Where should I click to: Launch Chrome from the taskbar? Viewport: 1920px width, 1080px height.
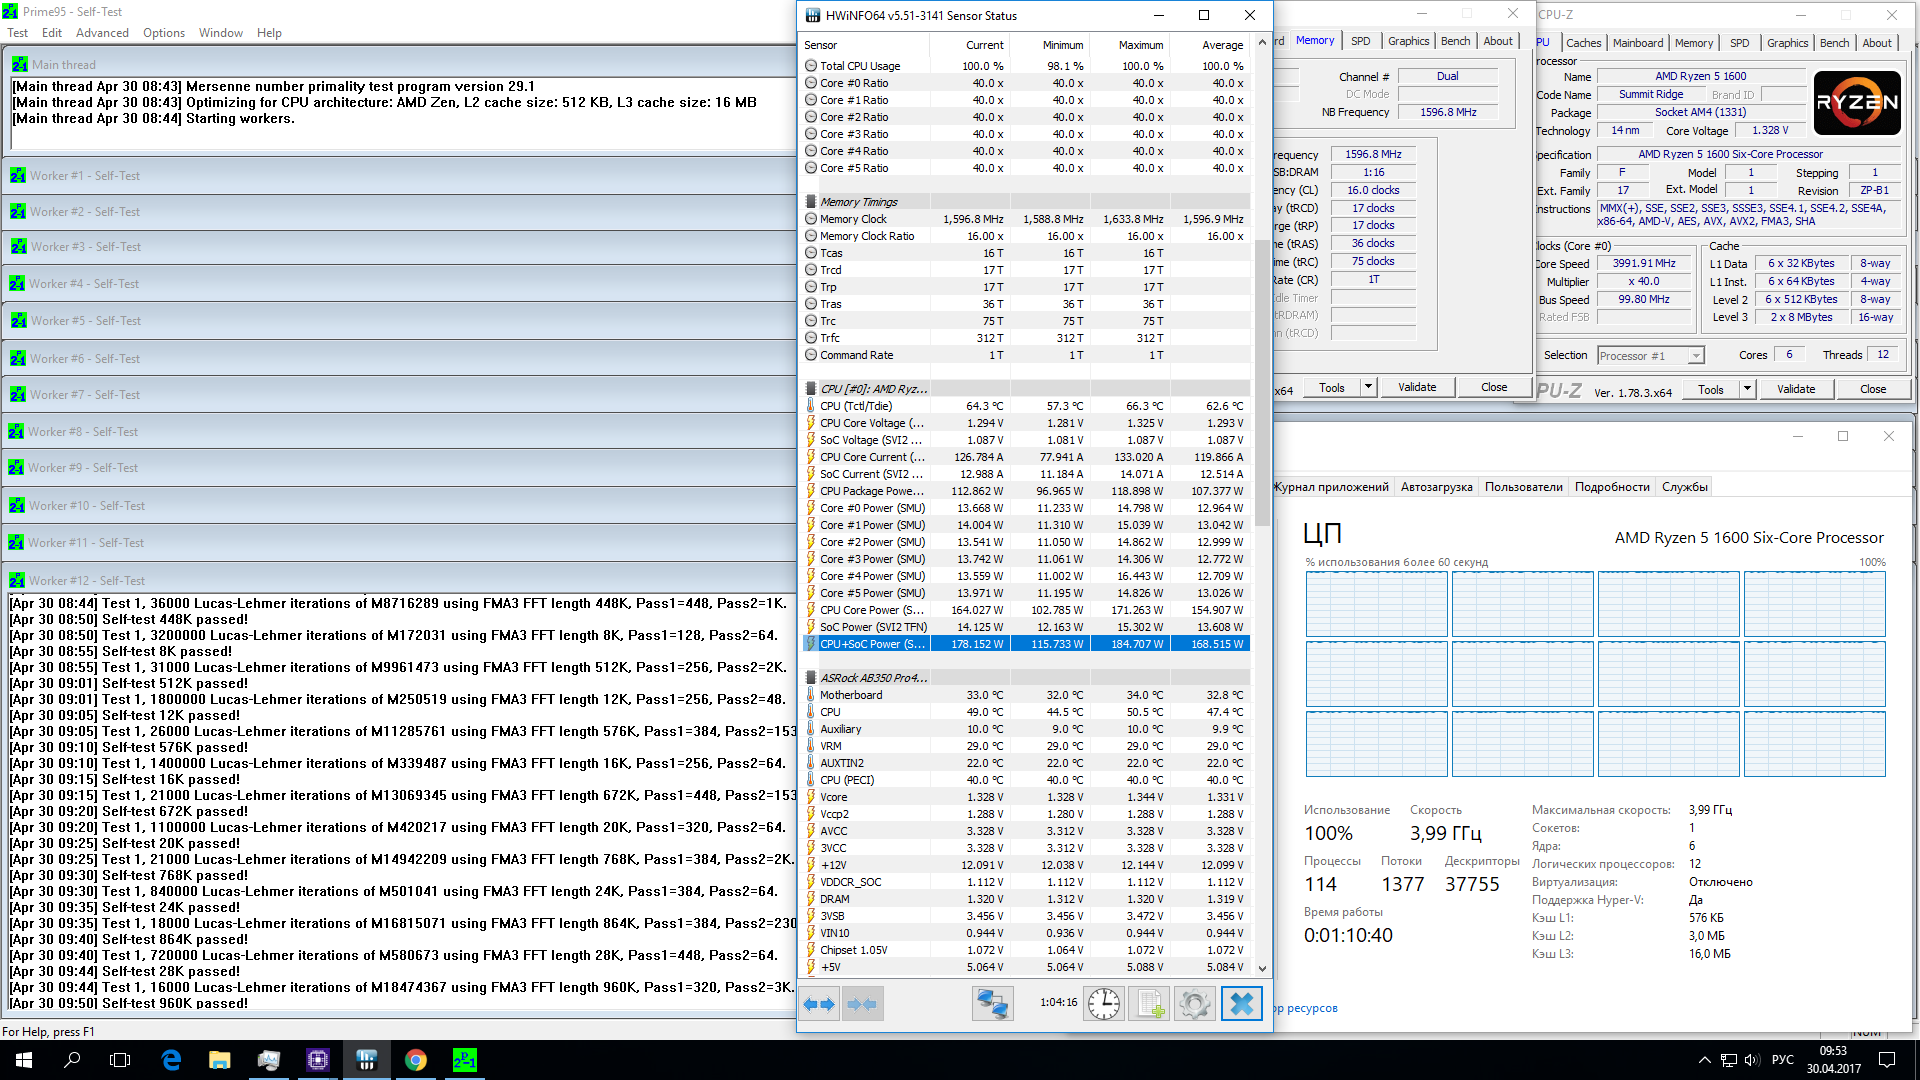click(416, 1060)
